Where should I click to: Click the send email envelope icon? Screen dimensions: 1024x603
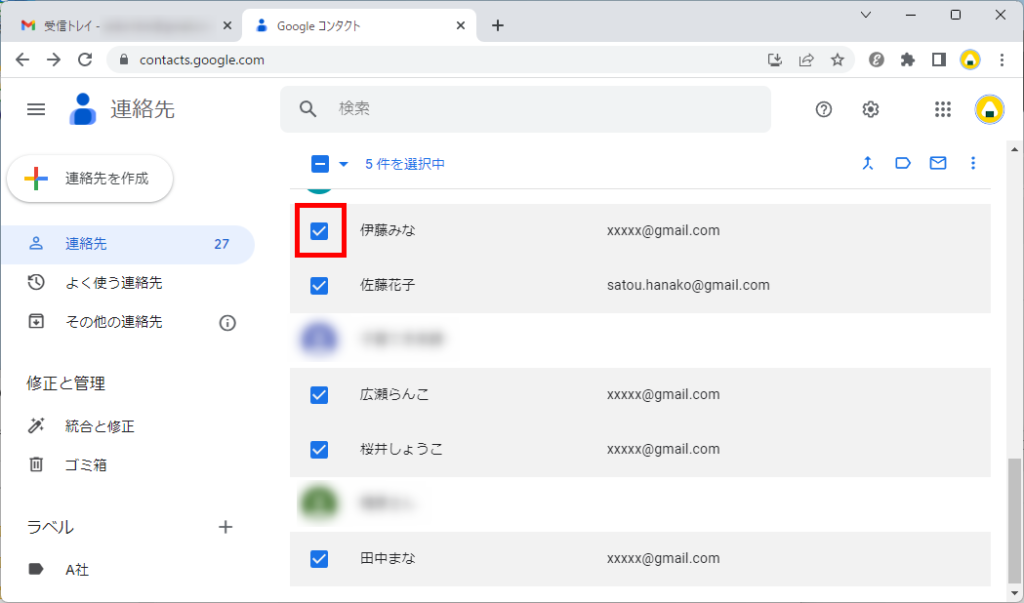pos(938,163)
